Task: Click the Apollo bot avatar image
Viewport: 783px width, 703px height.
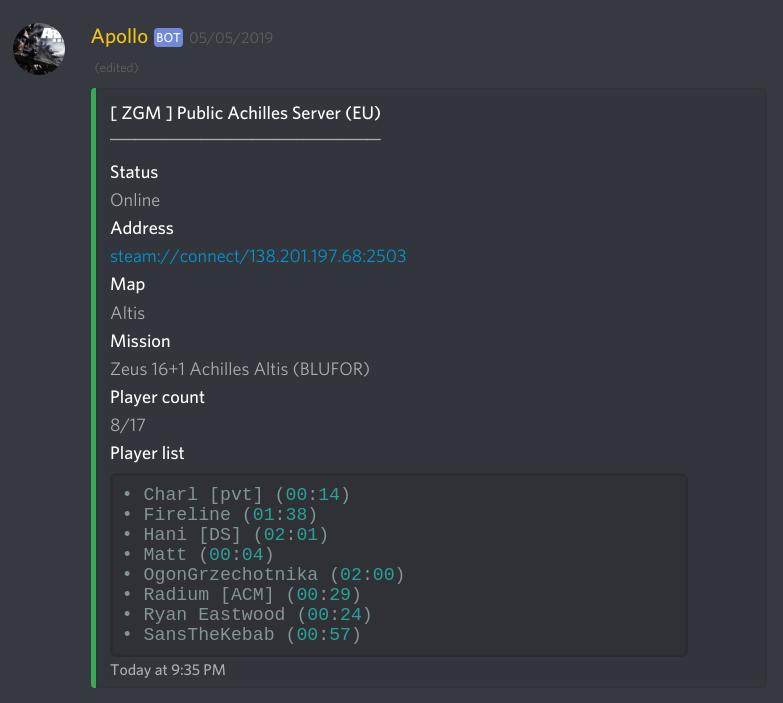Action: 39,47
